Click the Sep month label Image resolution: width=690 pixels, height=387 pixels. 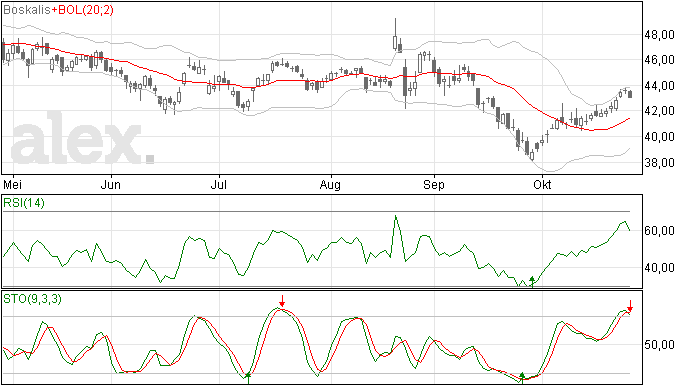(x=434, y=184)
